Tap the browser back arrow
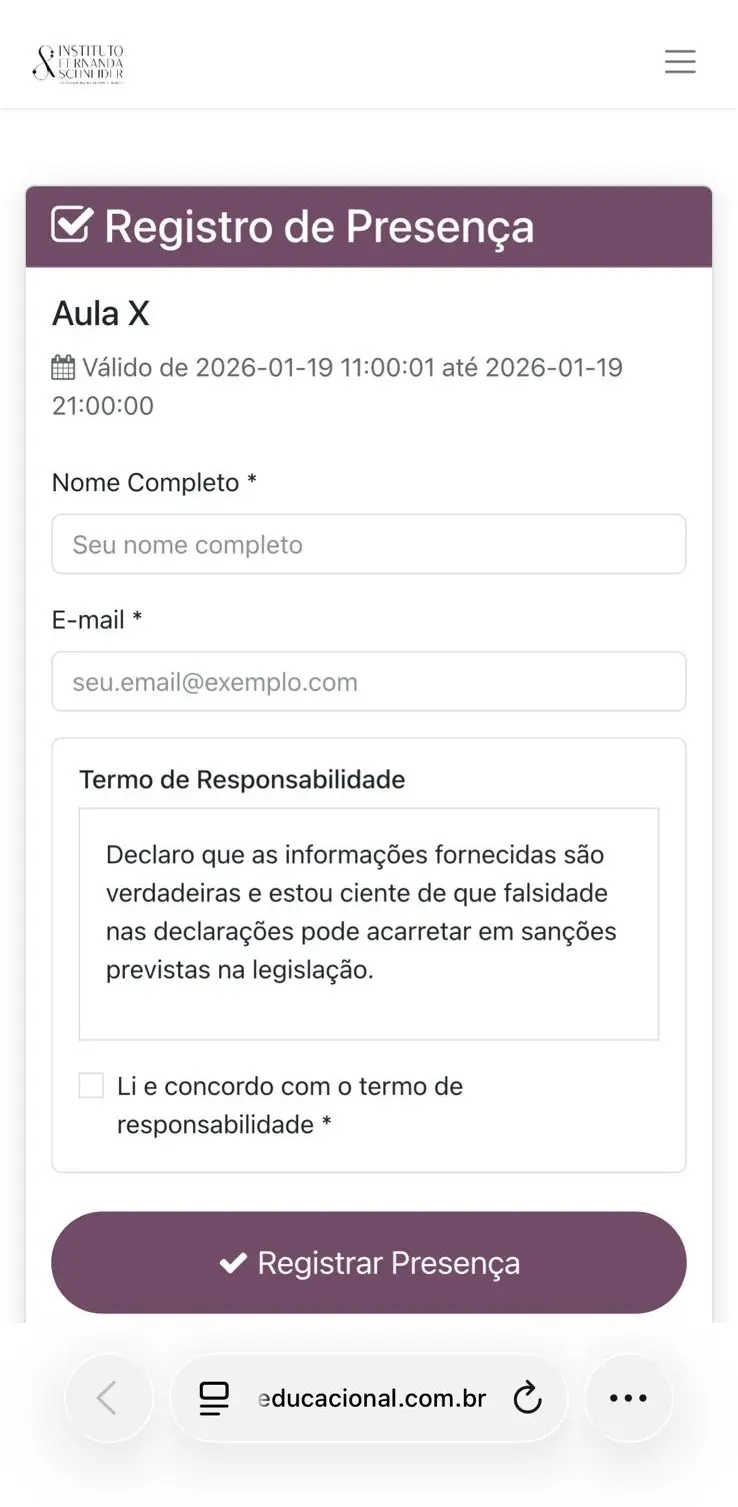The image size is (738, 1507). coord(108,1398)
